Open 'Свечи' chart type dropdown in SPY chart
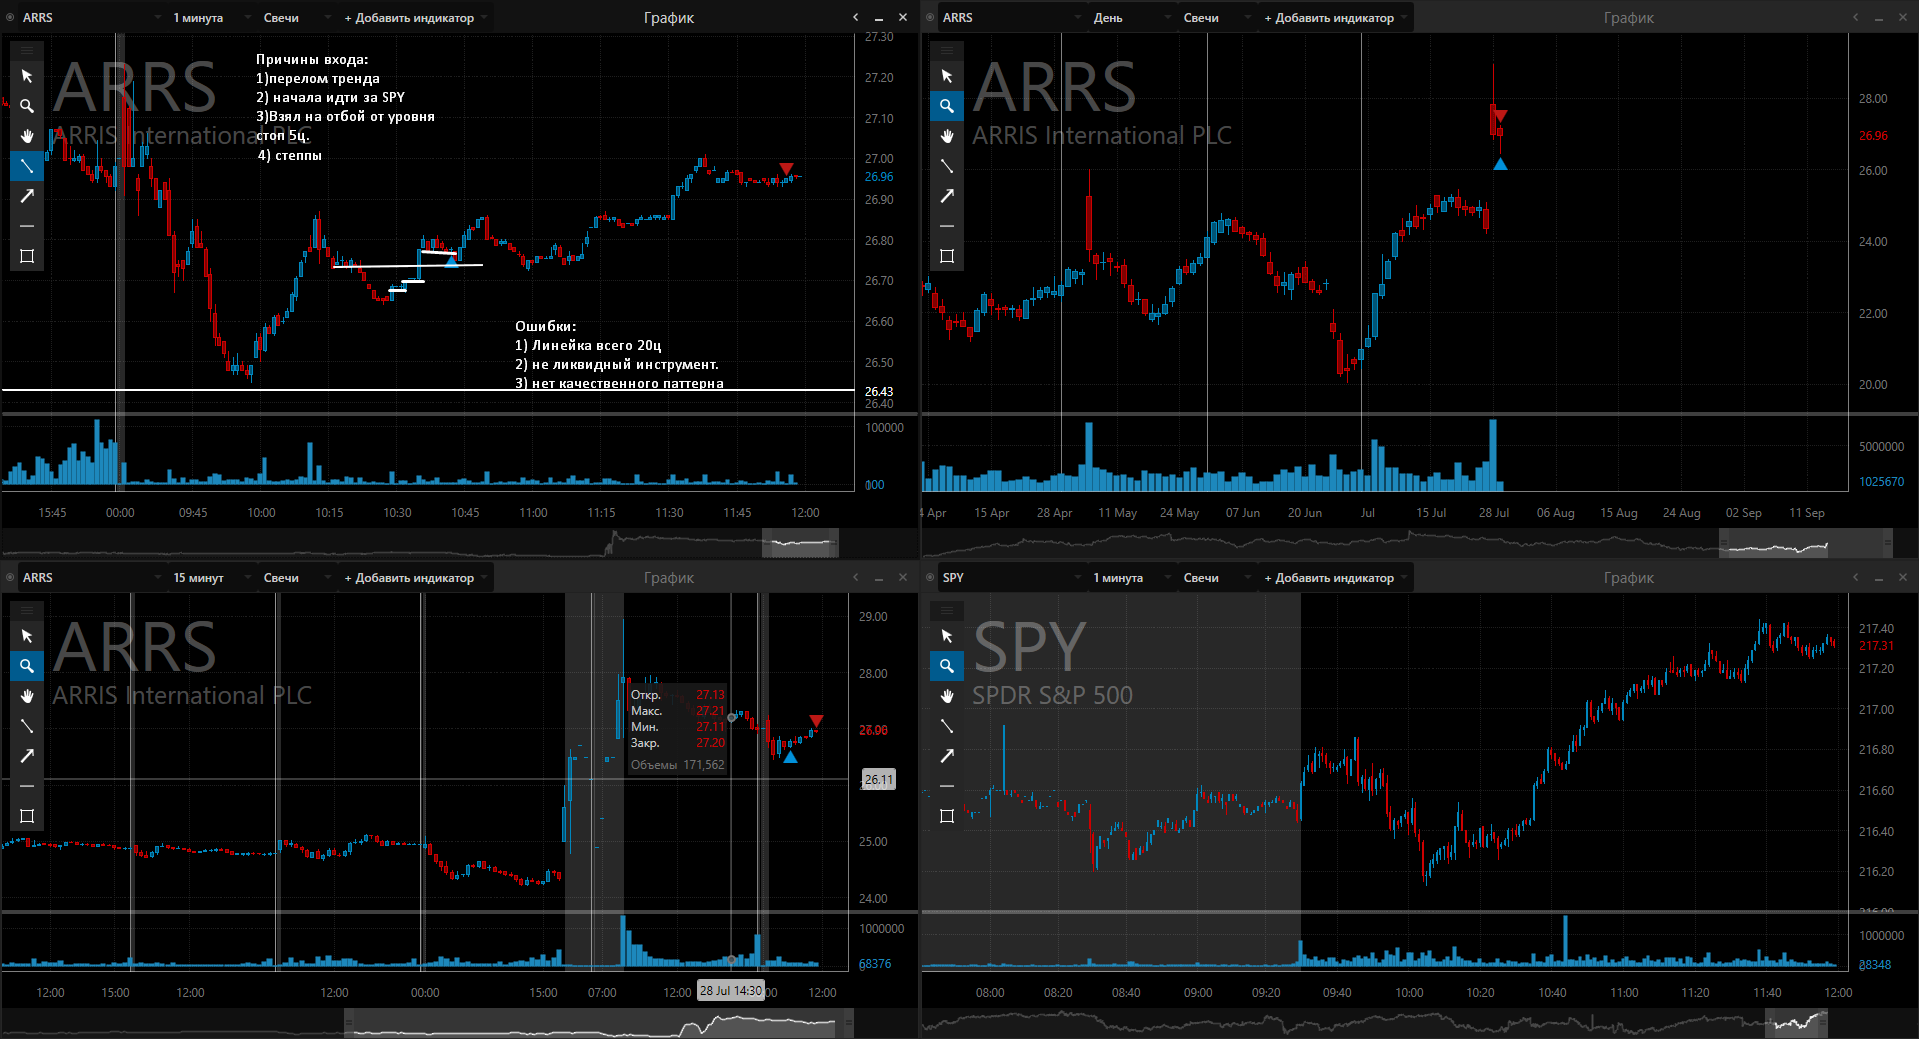 click(x=1216, y=578)
